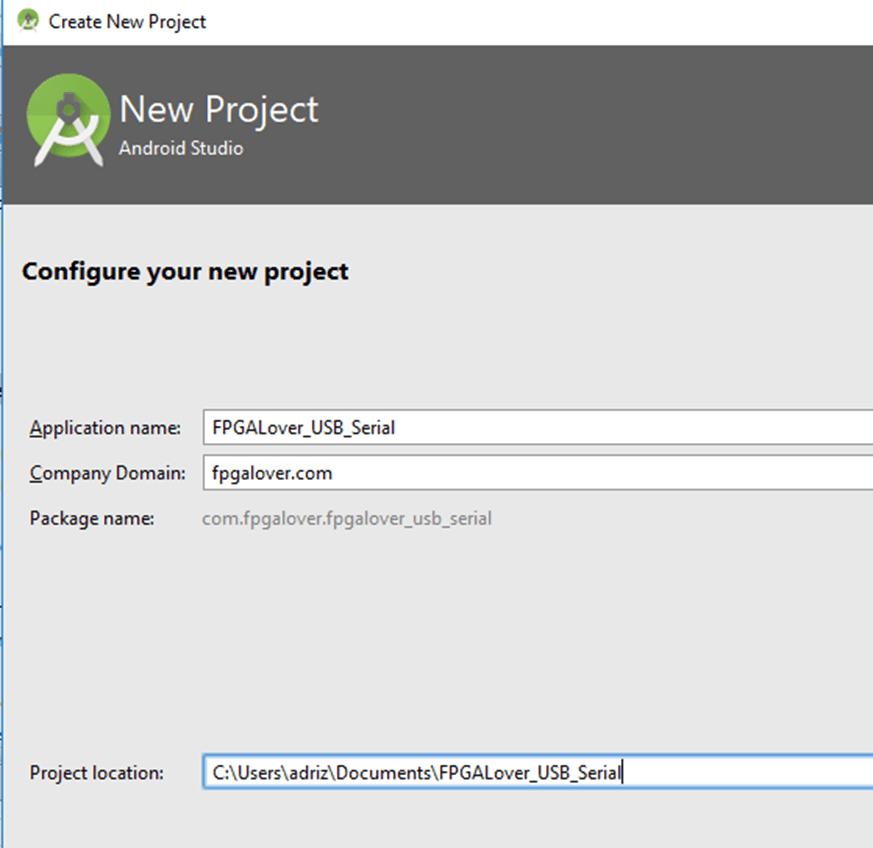Click the FPGALover_USB_Serial application name text

click(300, 427)
